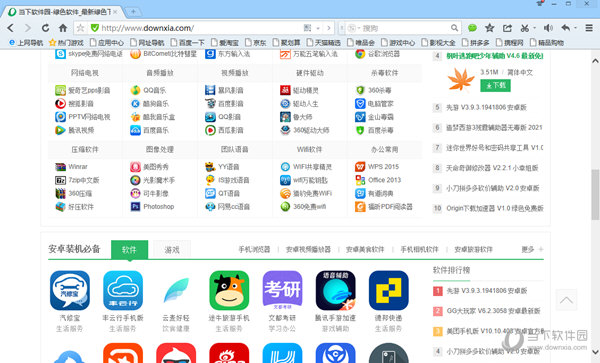600x363 pixels.
Task: Open the 丰云行手机版 app icon
Action: pos(123,290)
